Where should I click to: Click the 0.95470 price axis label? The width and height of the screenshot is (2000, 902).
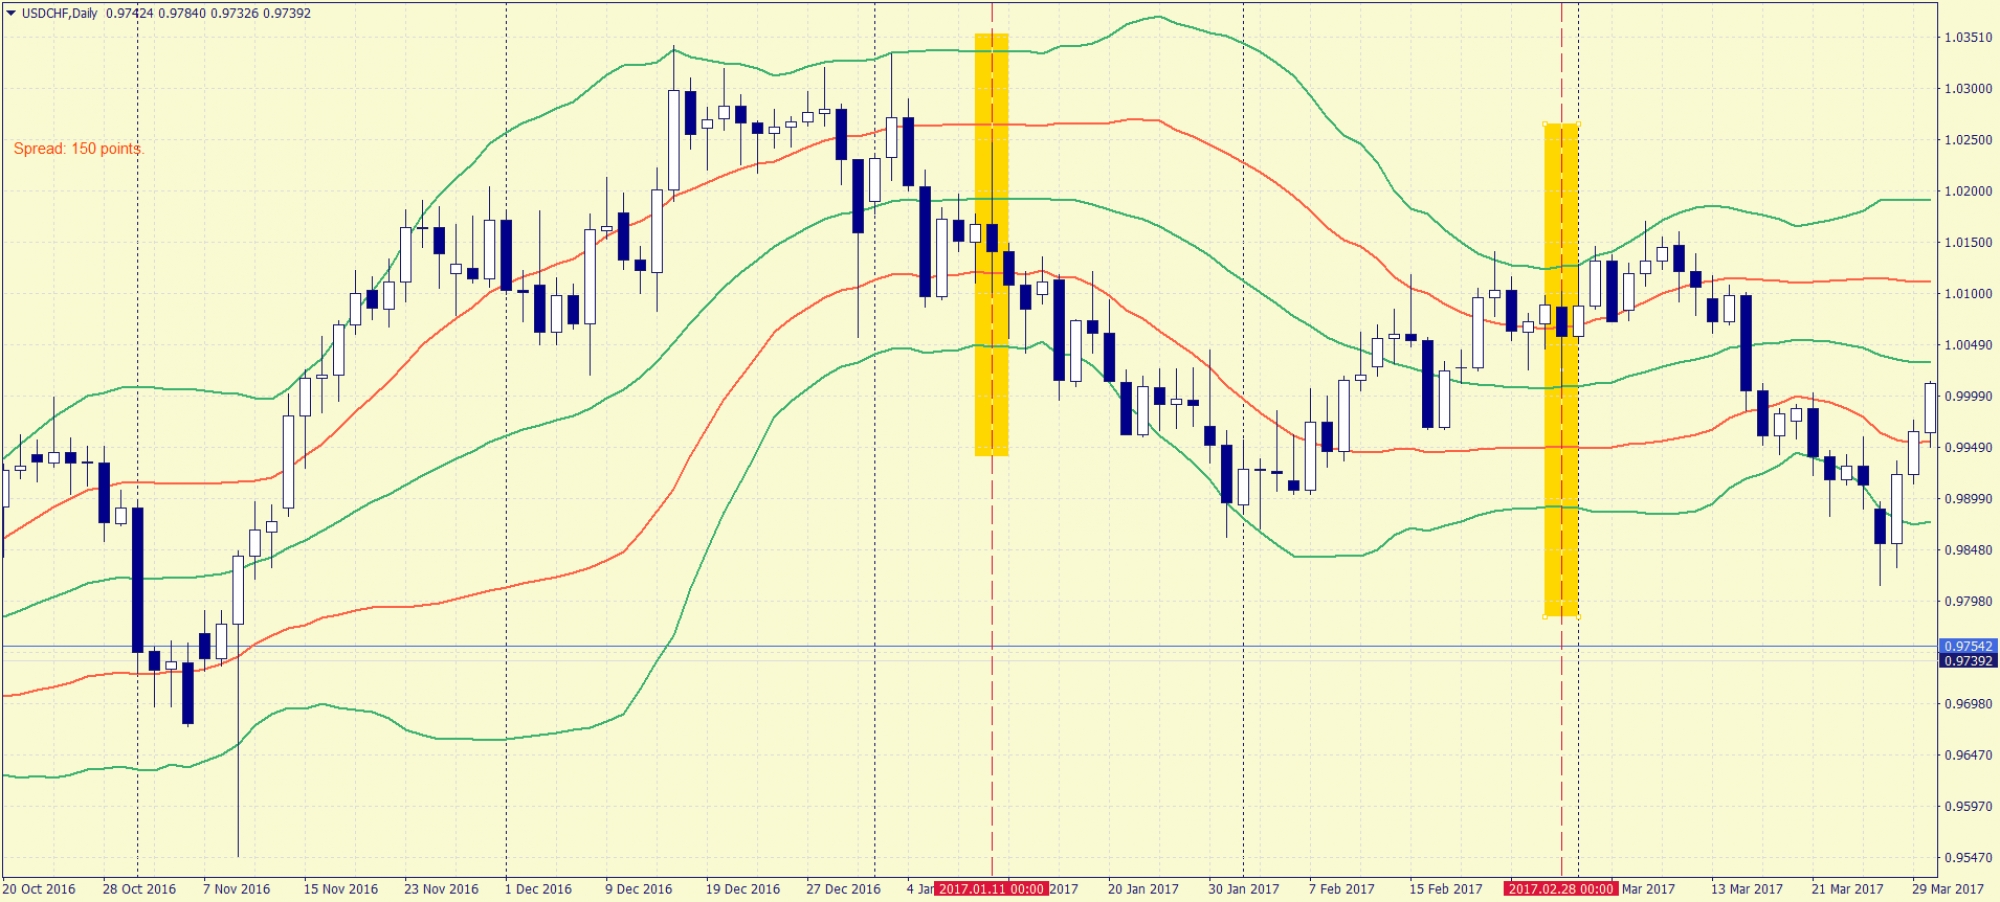point(1967,858)
